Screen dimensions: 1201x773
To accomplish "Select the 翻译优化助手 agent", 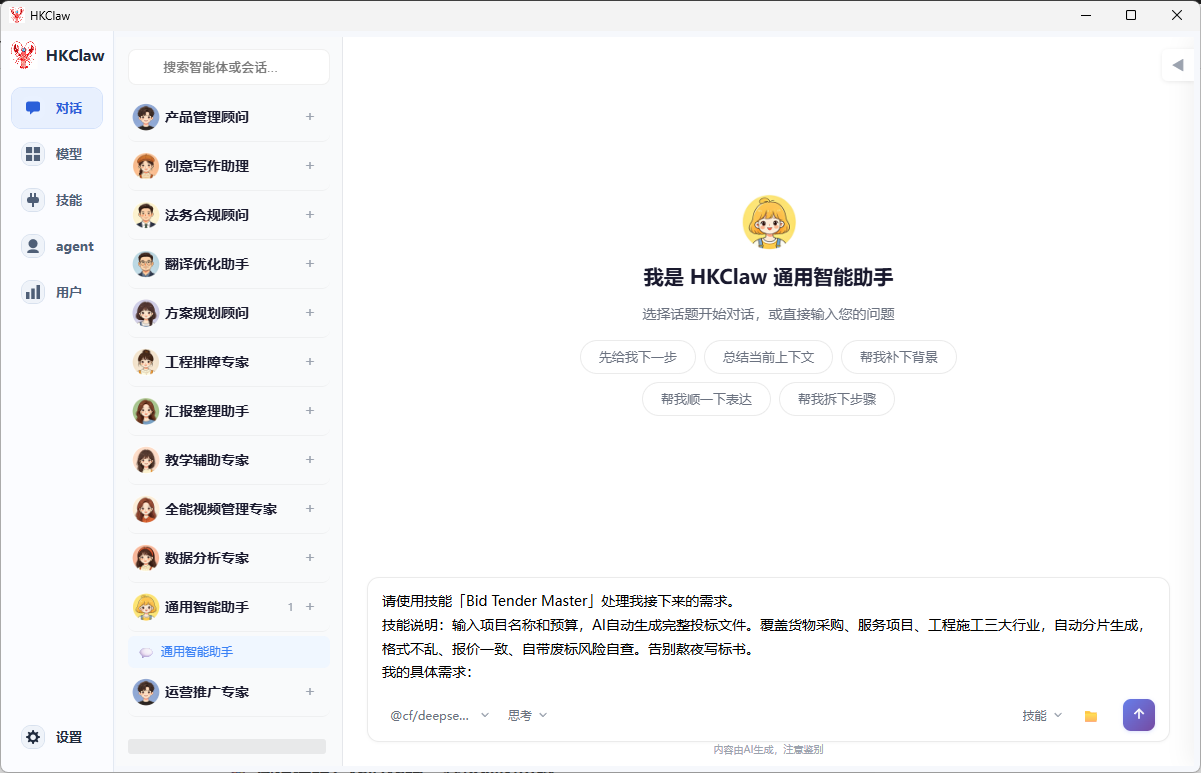I will pos(228,264).
